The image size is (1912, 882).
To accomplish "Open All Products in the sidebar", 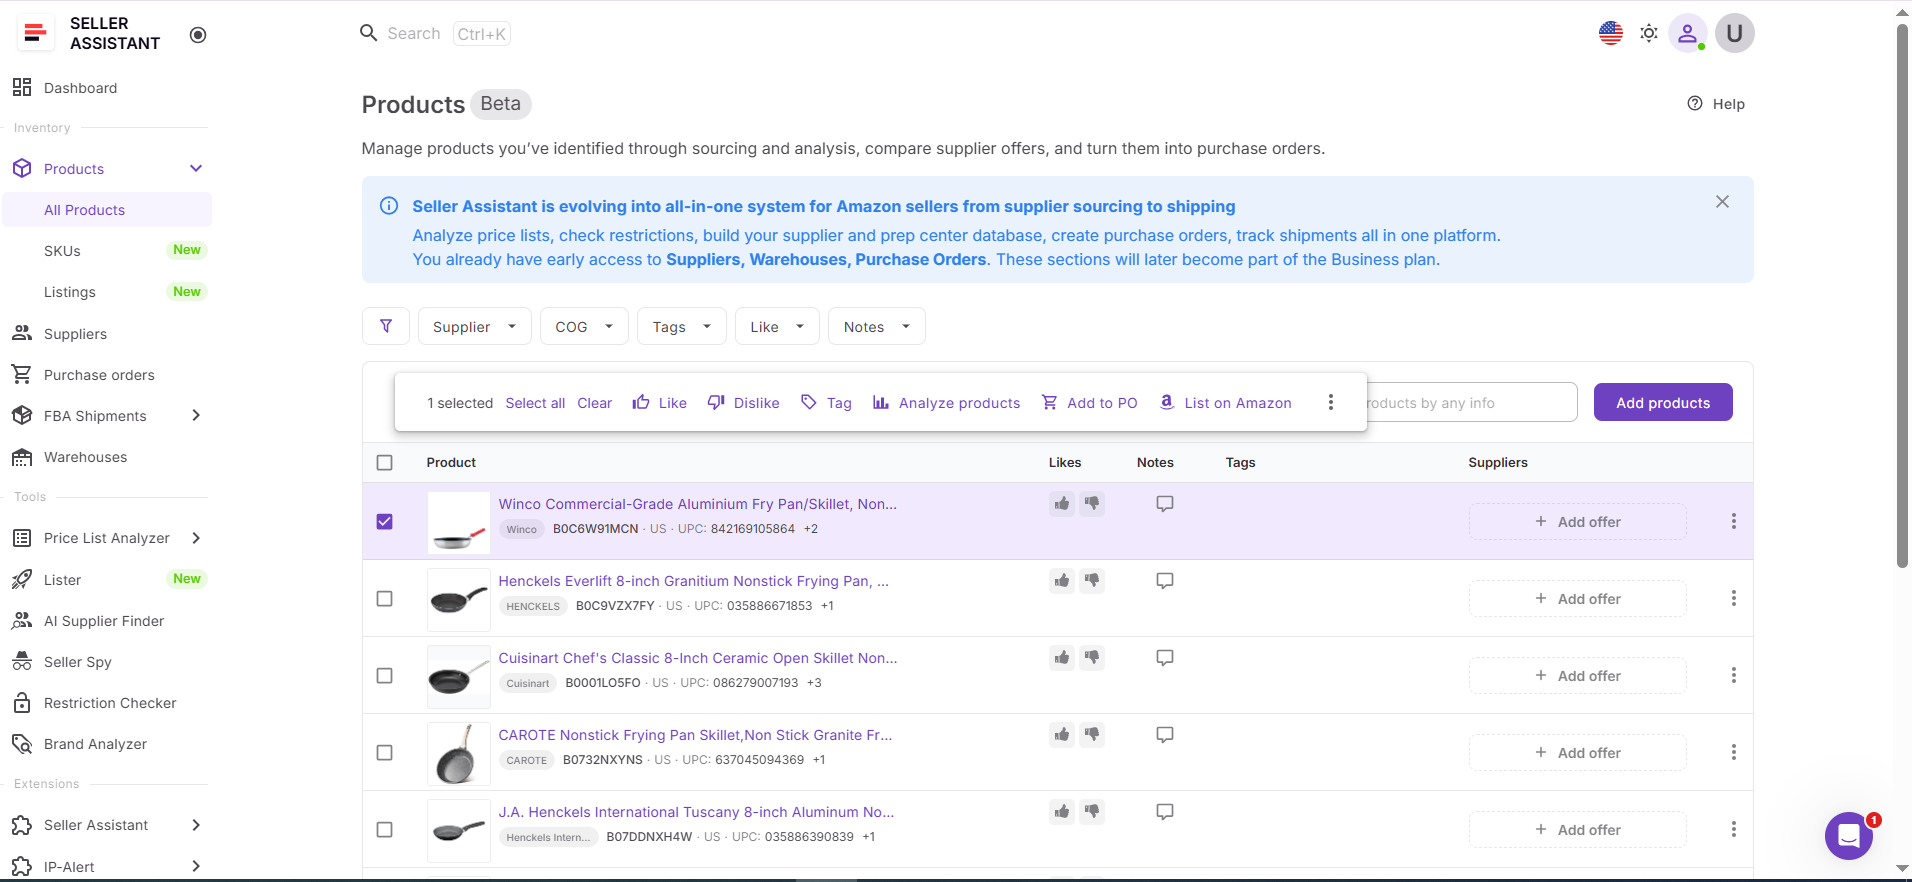I will [x=107, y=210].
